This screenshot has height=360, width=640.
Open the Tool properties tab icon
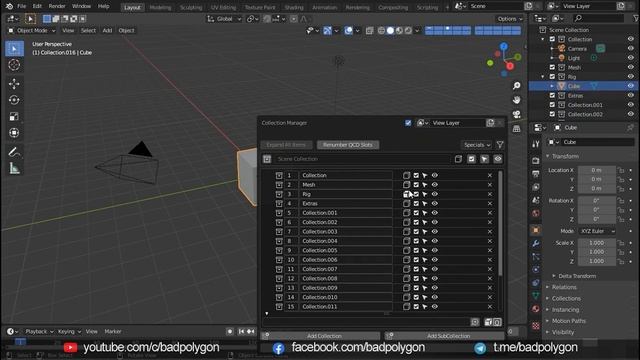click(536, 144)
